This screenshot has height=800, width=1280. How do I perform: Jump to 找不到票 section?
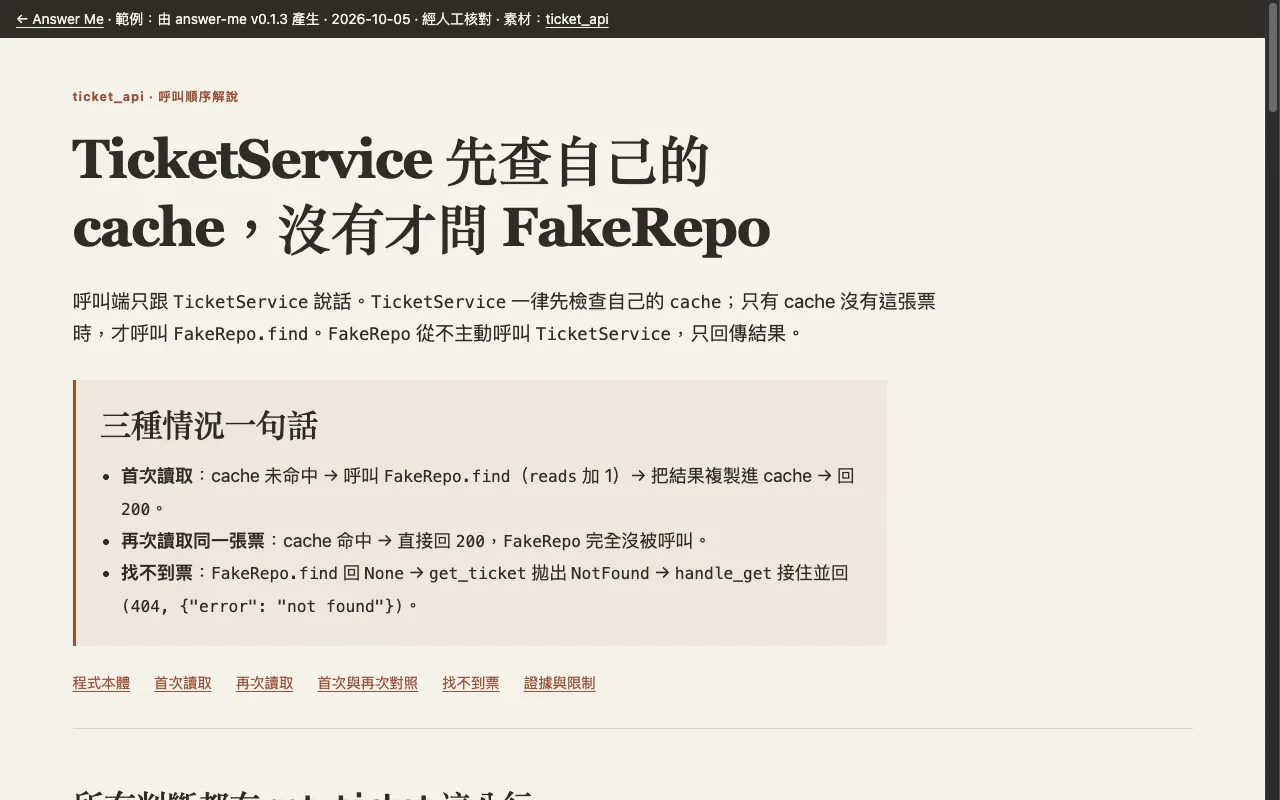[471, 683]
